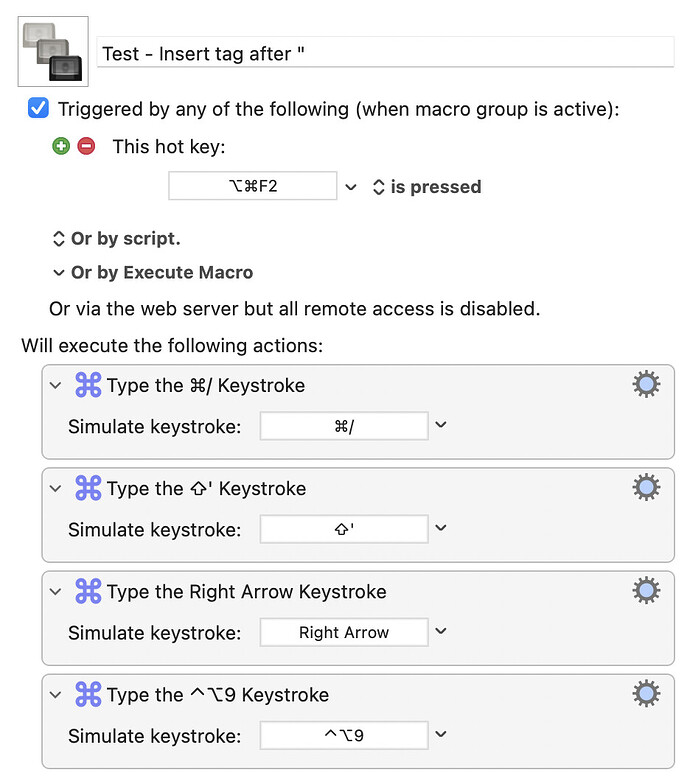This screenshot has height=784, width=690.
Task: Select the command icon of ⌘/ Keystroke action
Action: point(88,385)
